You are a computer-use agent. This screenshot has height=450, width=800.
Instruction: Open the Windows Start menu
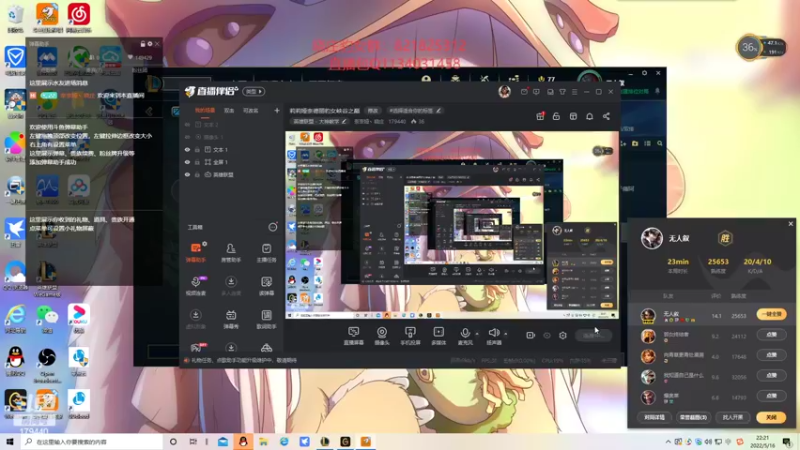click(10, 441)
